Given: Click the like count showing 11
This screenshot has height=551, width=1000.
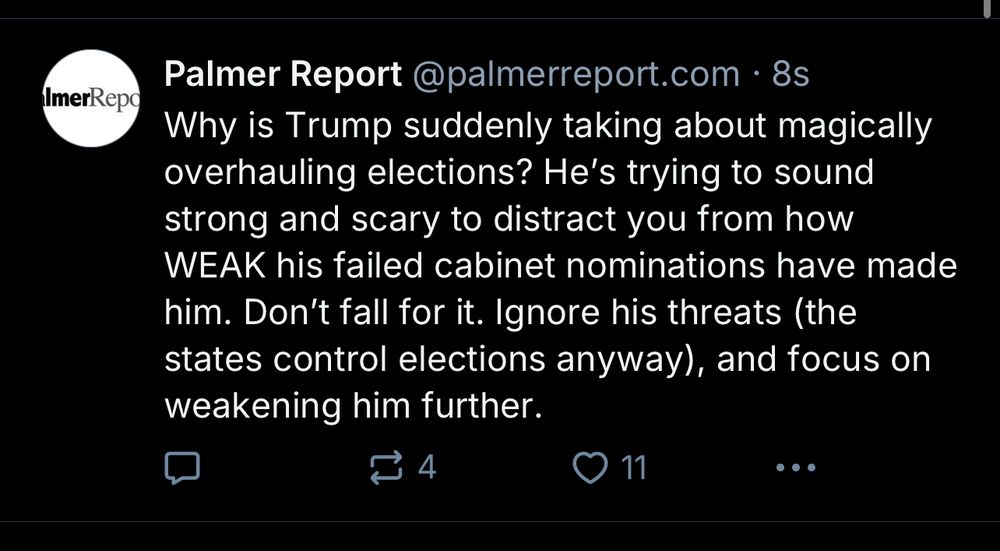Looking at the screenshot, I should coord(634,467).
